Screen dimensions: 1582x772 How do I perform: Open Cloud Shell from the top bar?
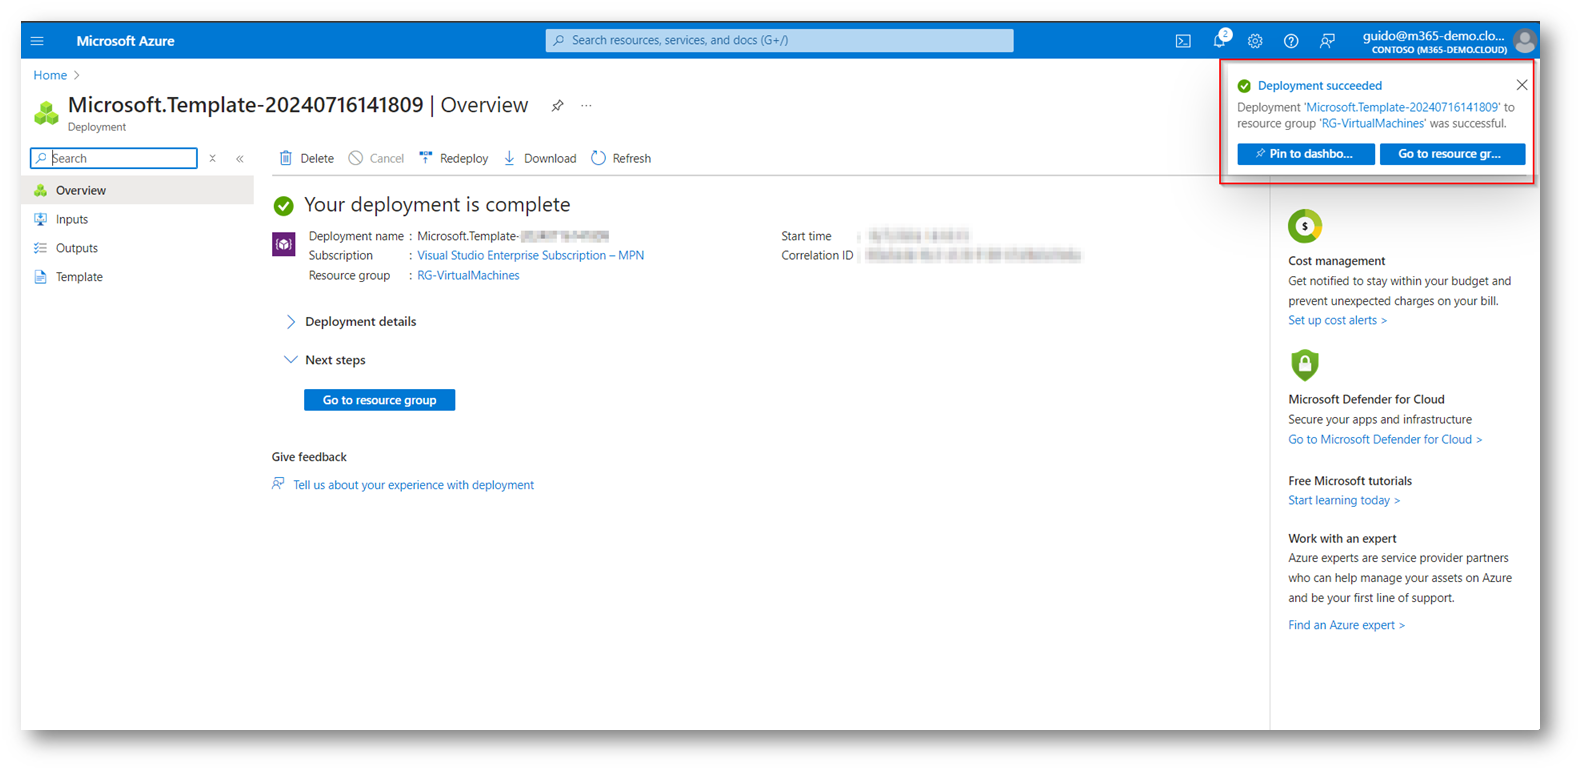point(1183,41)
